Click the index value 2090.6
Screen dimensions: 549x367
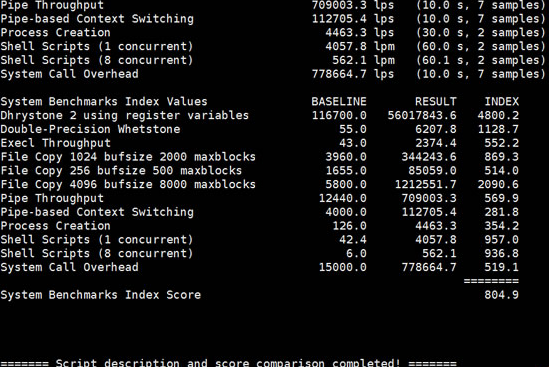(x=498, y=185)
